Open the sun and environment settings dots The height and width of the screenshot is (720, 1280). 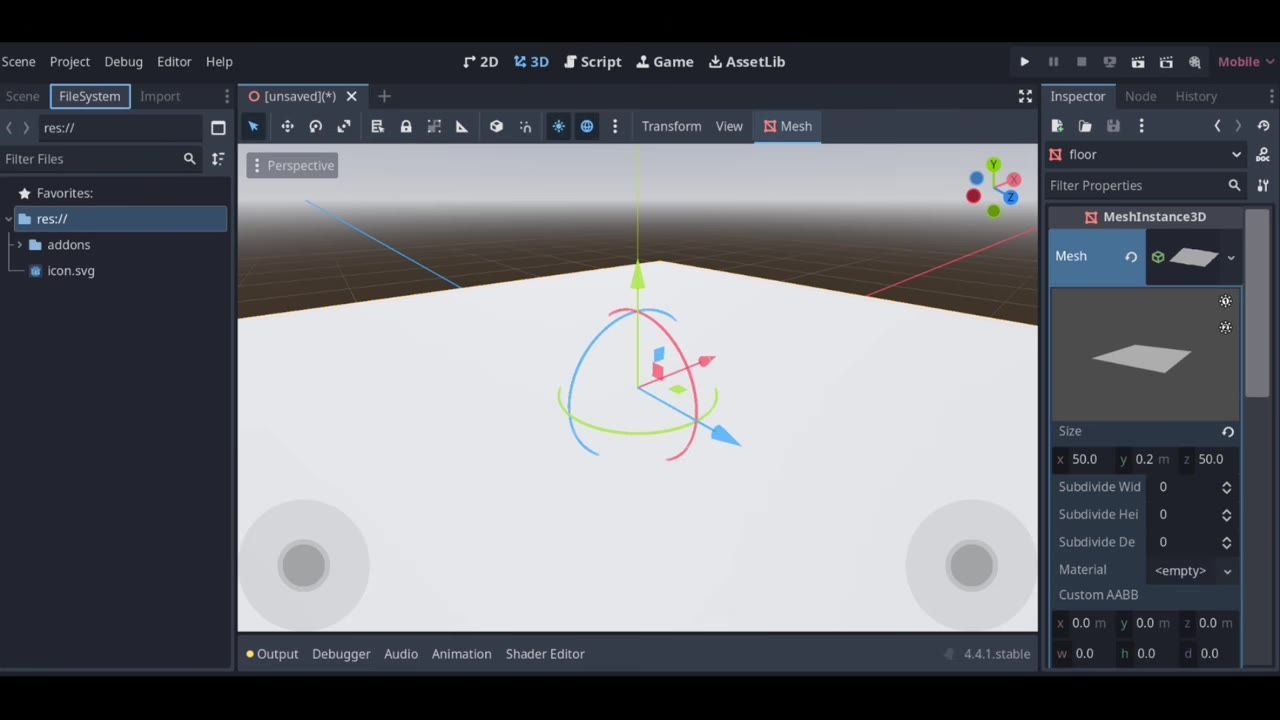[x=615, y=126]
